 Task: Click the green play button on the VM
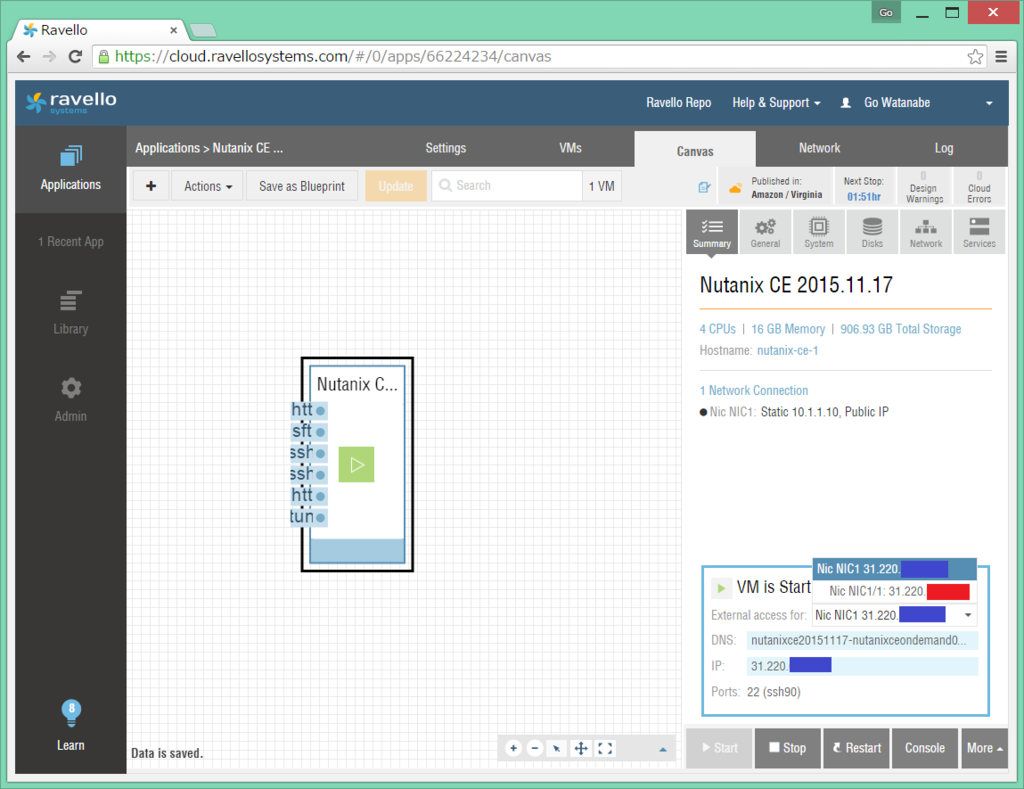pyautogui.click(x=357, y=464)
